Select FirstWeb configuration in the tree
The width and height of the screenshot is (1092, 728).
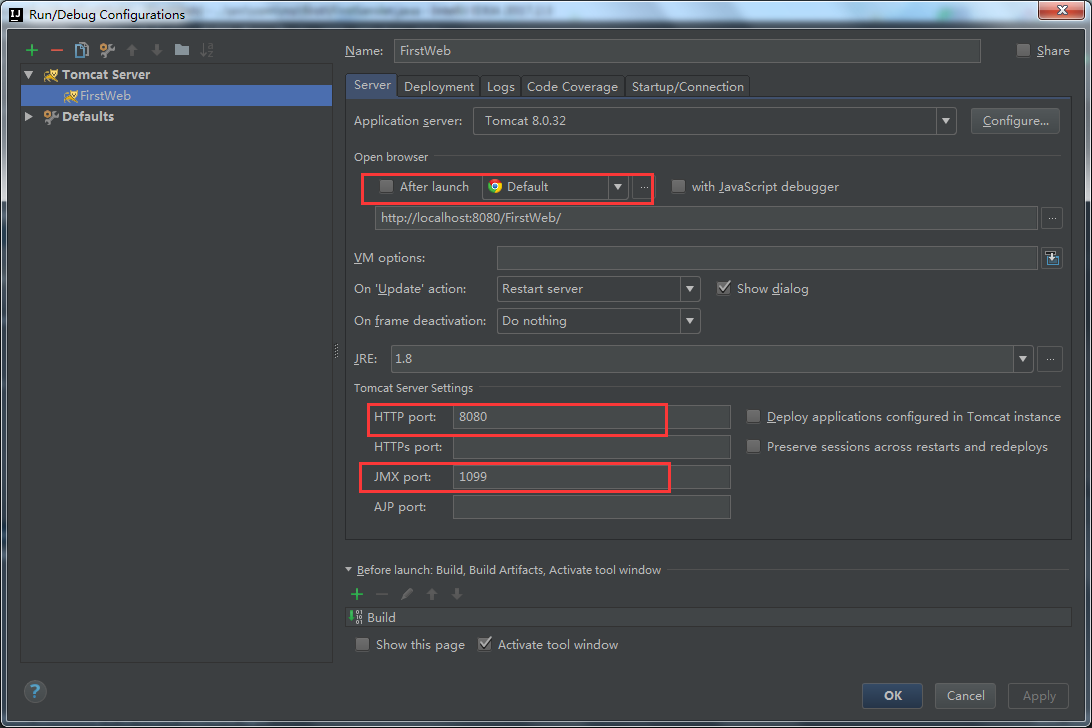[x=176, y=95]
